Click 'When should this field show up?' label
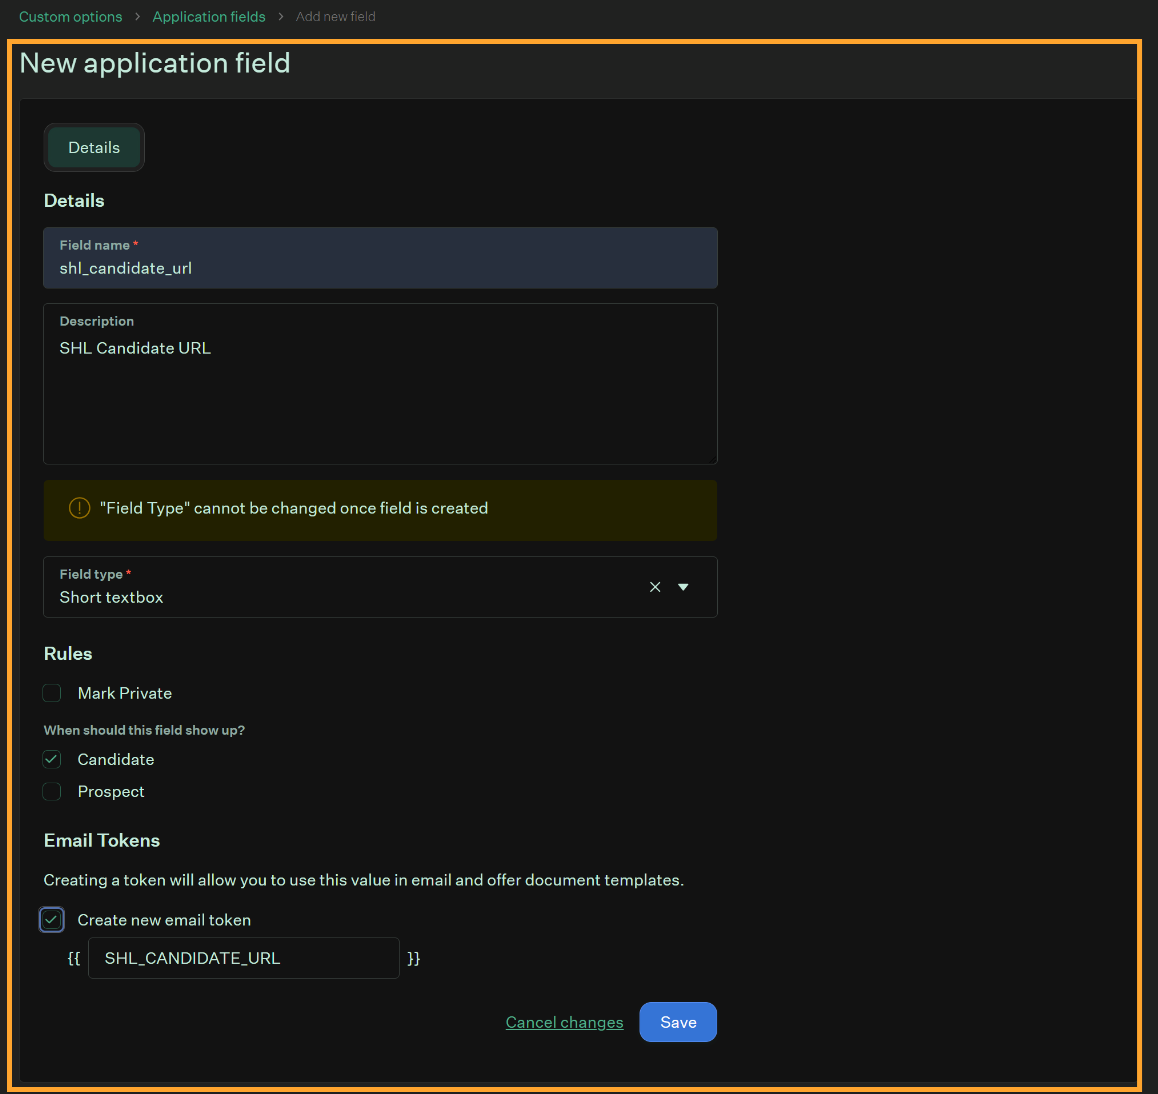Screen dimensions: 1158x1094 pos(144,730)
